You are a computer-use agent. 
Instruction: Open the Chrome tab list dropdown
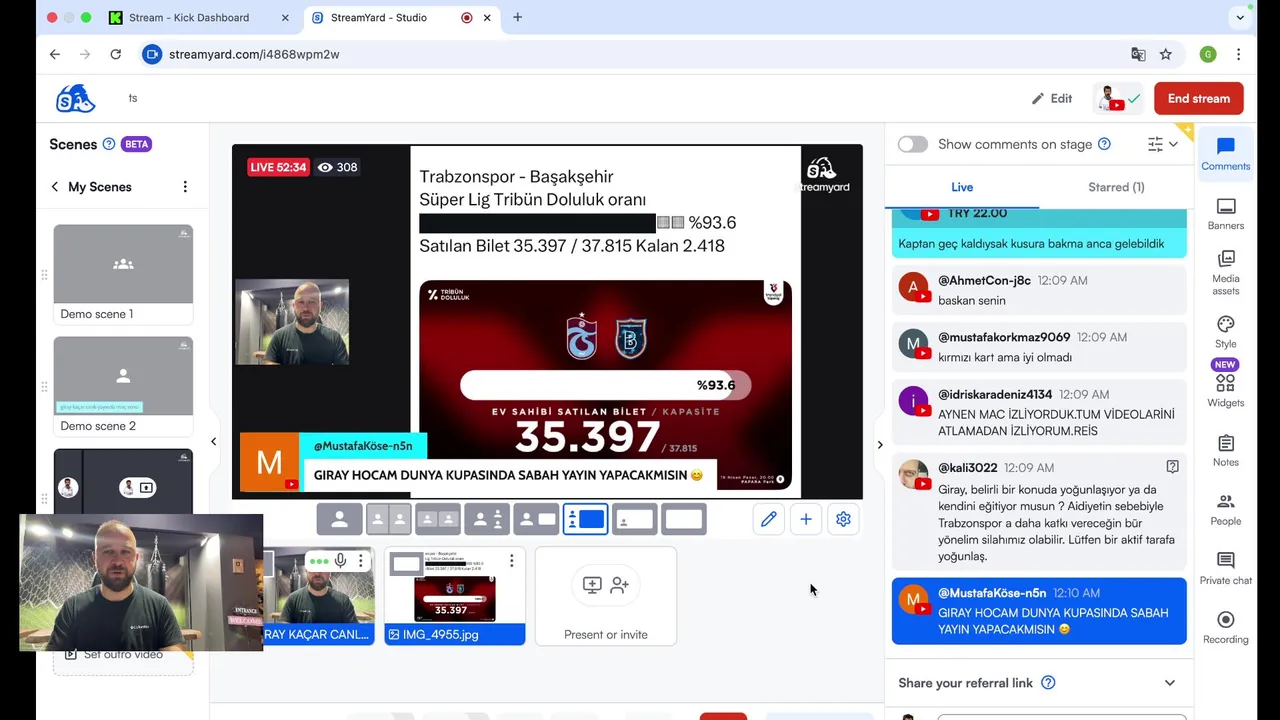1240,17
